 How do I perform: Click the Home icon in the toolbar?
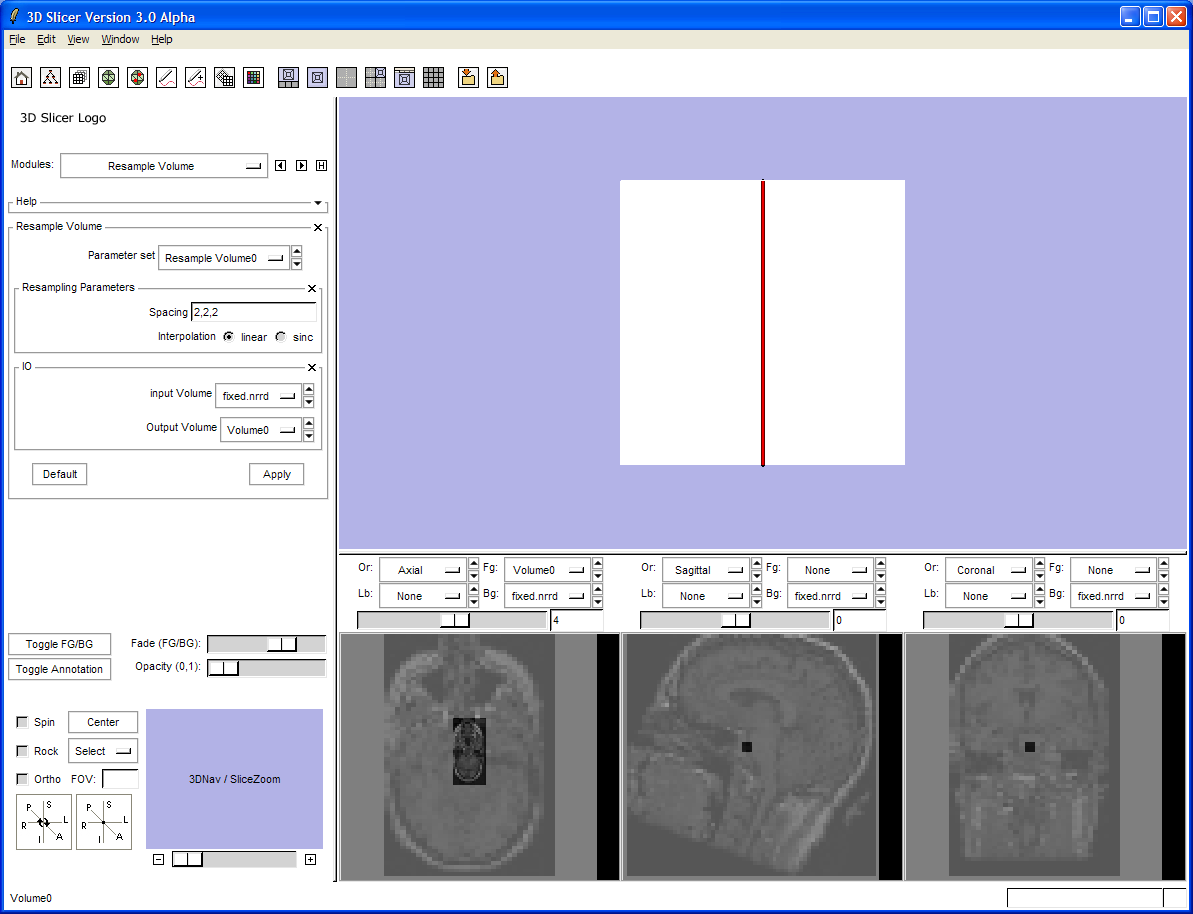(21, 78)
